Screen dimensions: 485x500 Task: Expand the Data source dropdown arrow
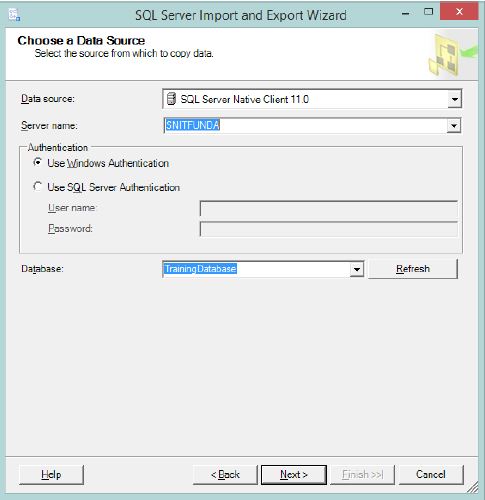(454, 99)
